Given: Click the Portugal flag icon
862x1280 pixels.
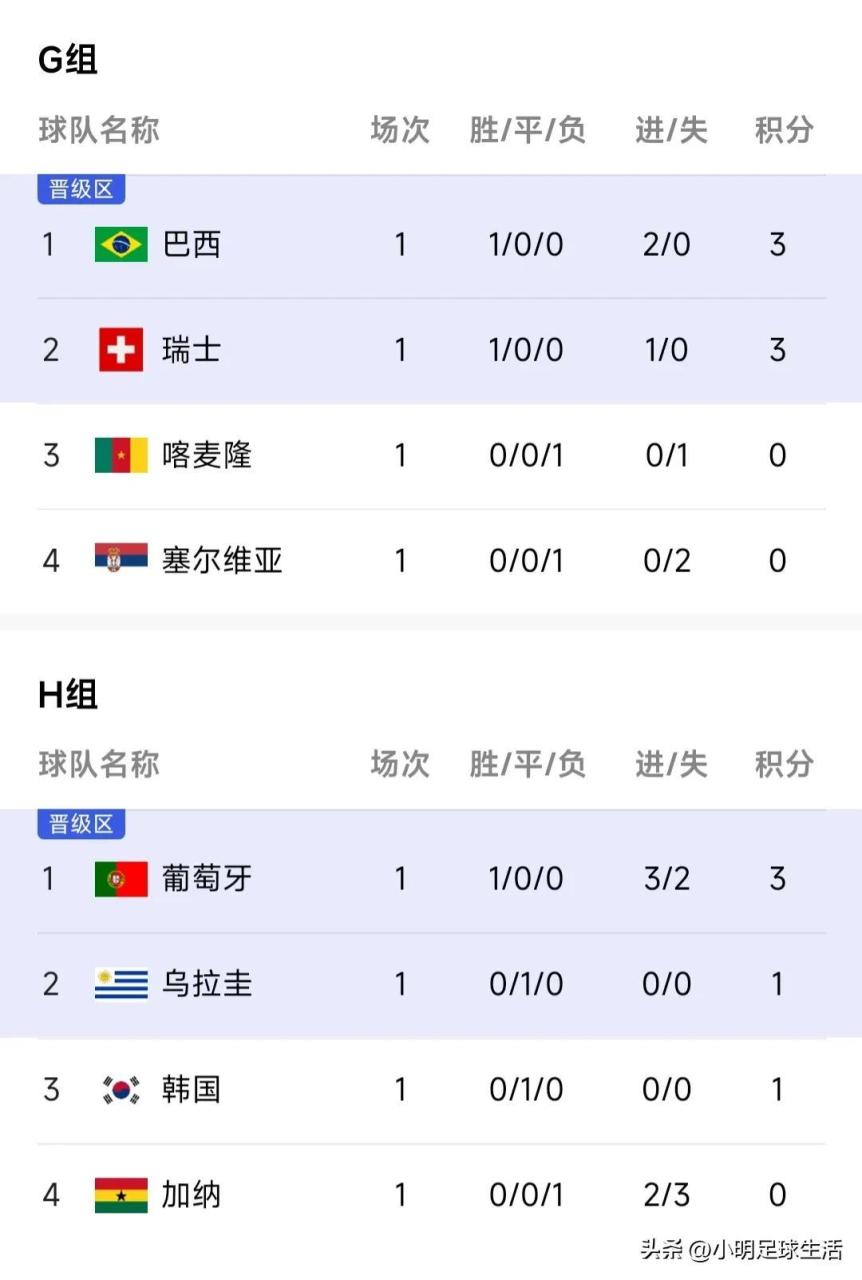Looking at the screenshot, I should [121, 879].
